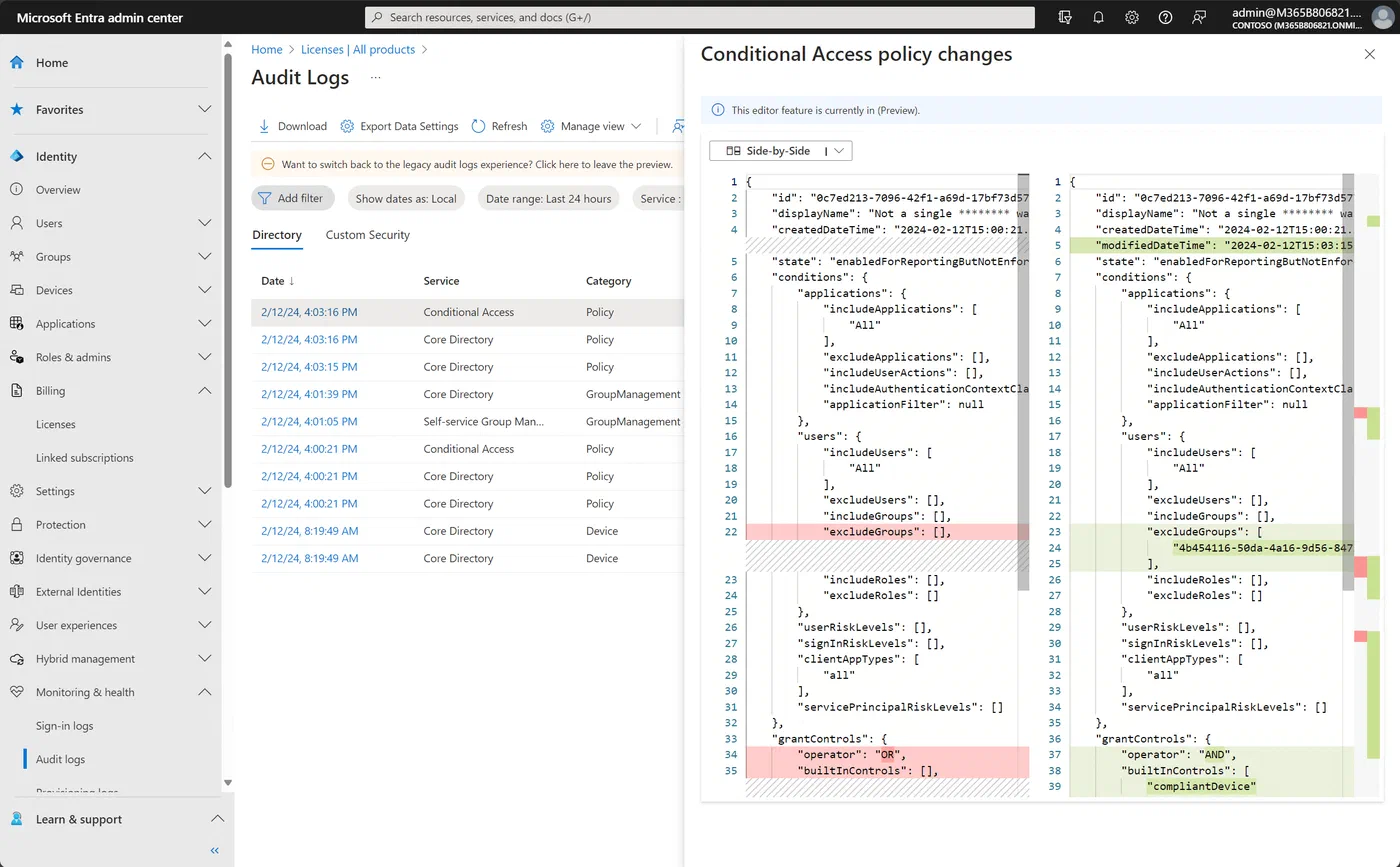Click the Refresh button
Viewport: 1400px width, 867px height.
point(499,126)
